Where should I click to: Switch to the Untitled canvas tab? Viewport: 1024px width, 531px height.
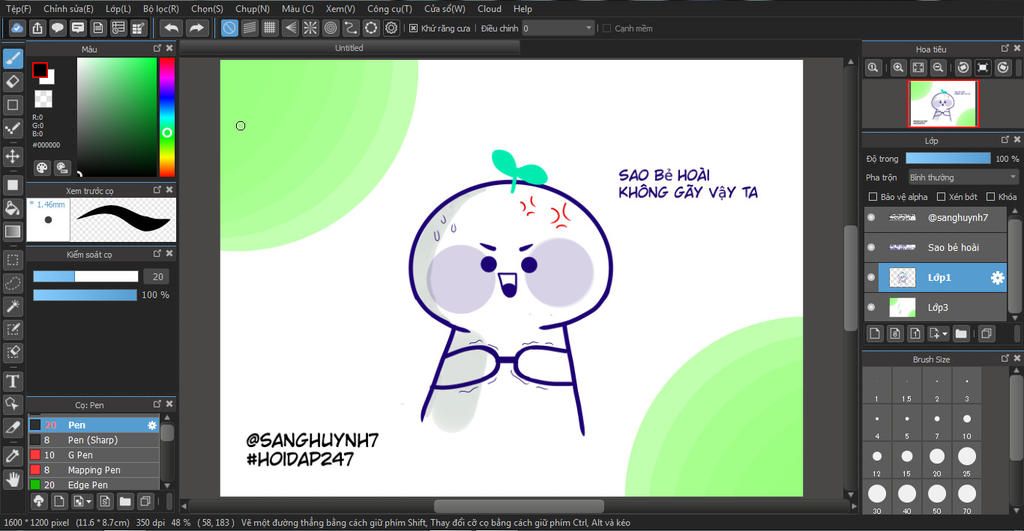(x=349, y=48)
